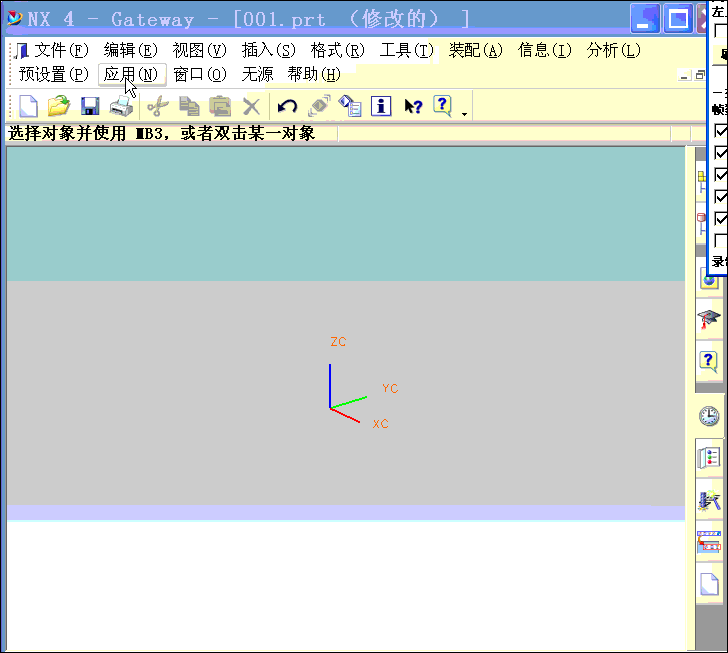Screen dimensions: 728x653
Task: Maximize the NX 4 Gateway window
Action: 678,19
